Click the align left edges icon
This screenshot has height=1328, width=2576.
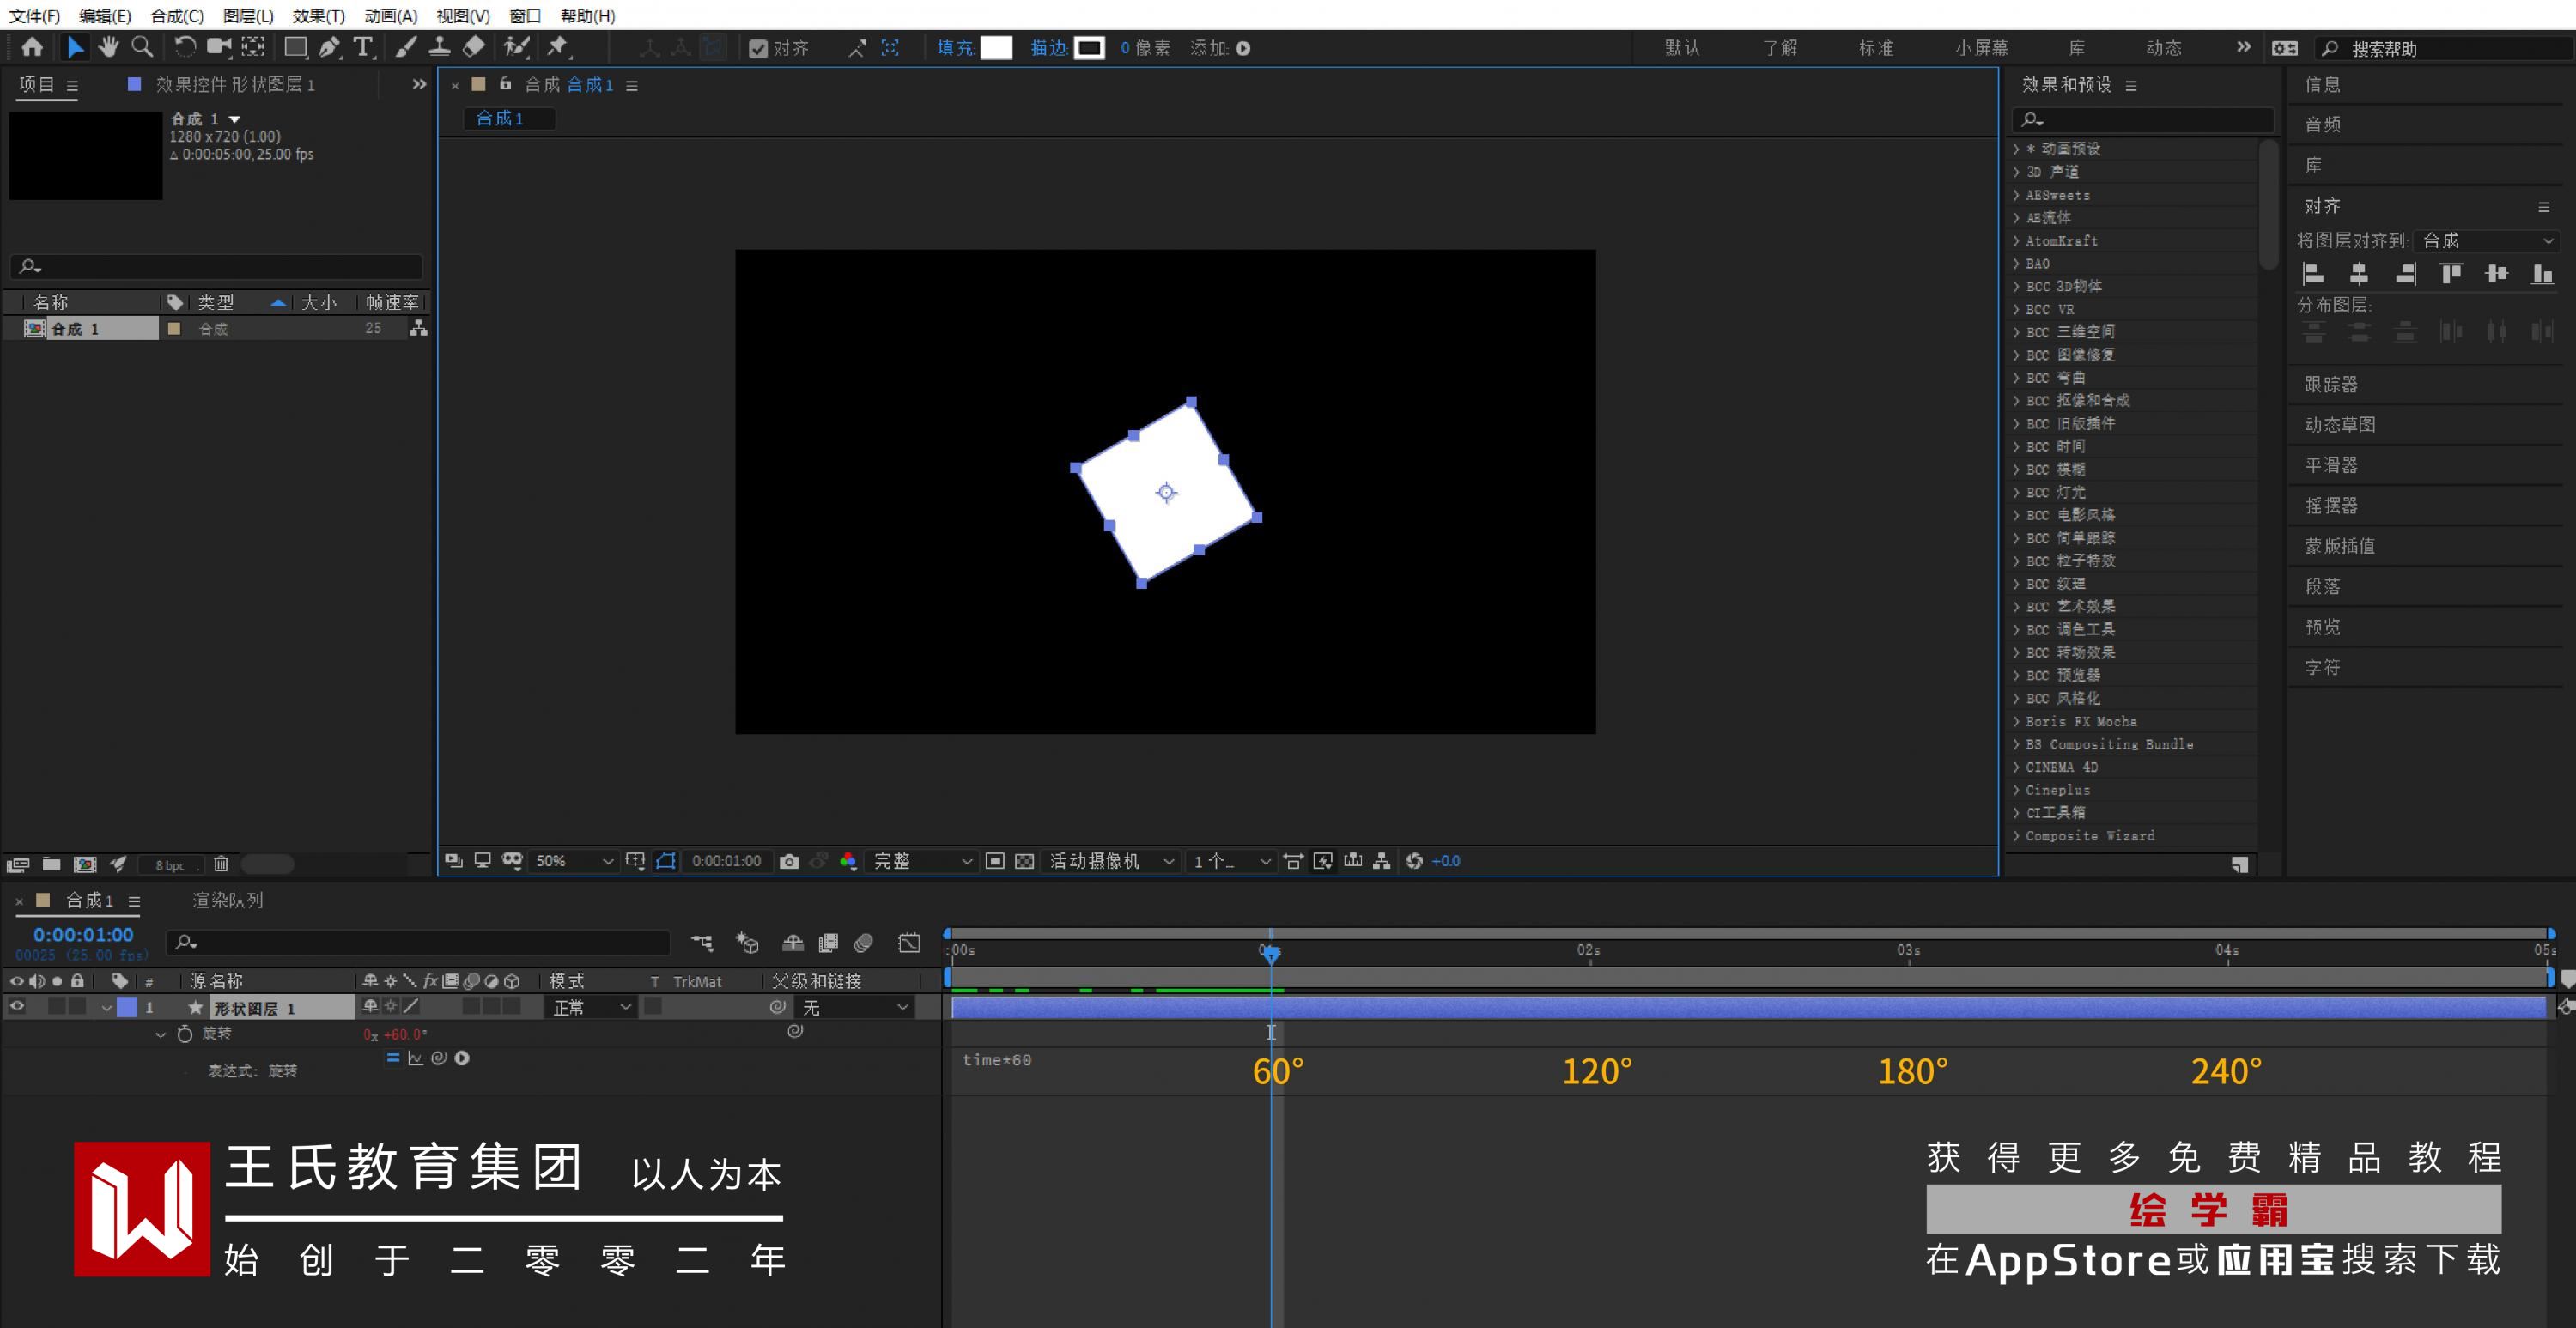tap(2313, 274)
